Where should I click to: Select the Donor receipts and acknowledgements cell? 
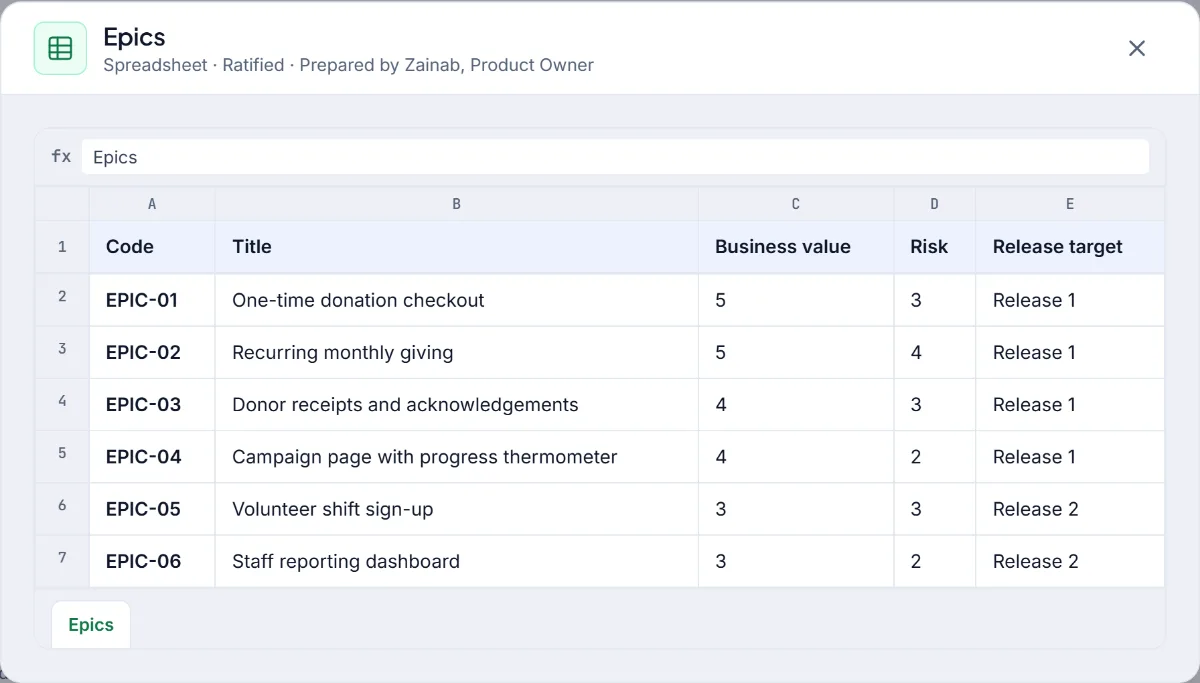(x=457, y=404)
